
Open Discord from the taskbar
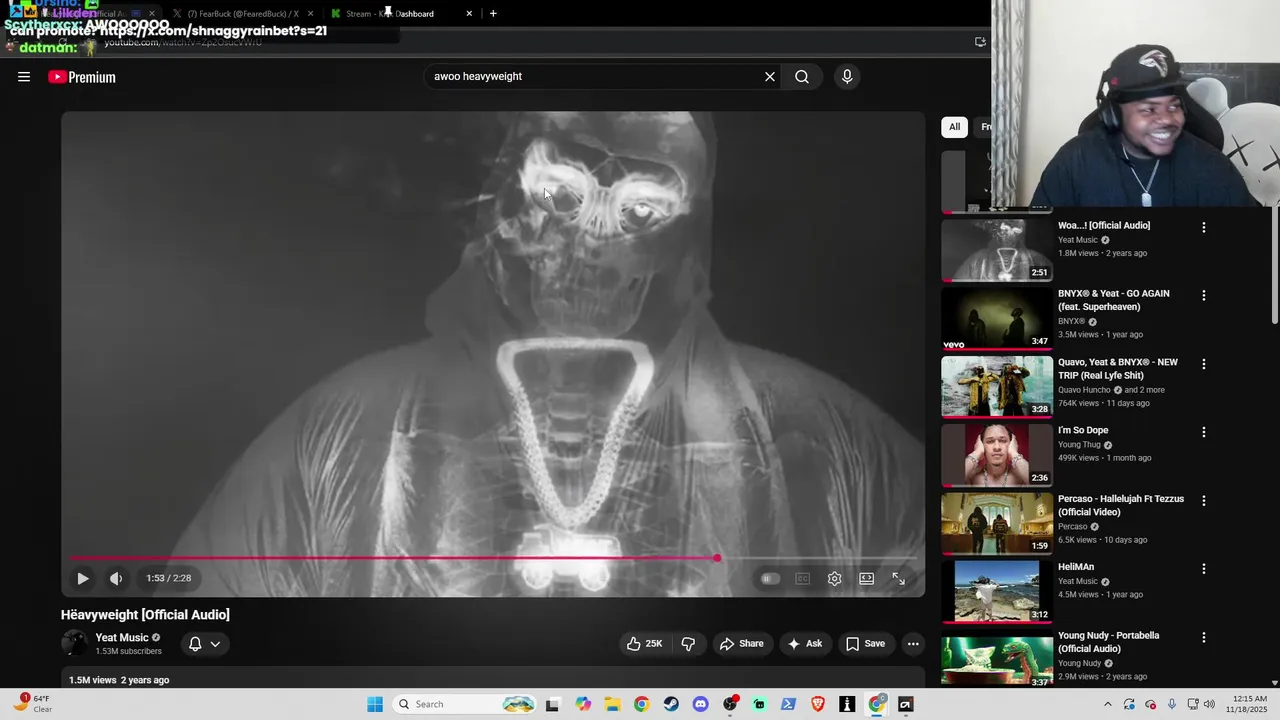tap(700, 704)
